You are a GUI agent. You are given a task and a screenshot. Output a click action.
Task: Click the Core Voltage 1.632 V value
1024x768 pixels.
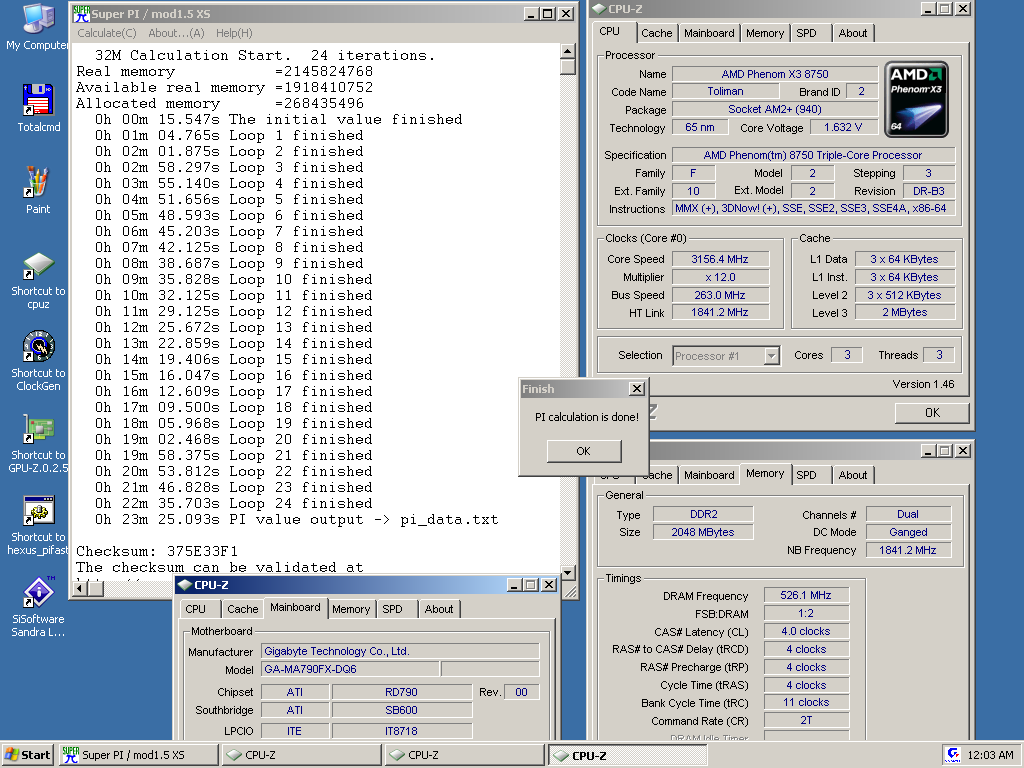[842, 127]
